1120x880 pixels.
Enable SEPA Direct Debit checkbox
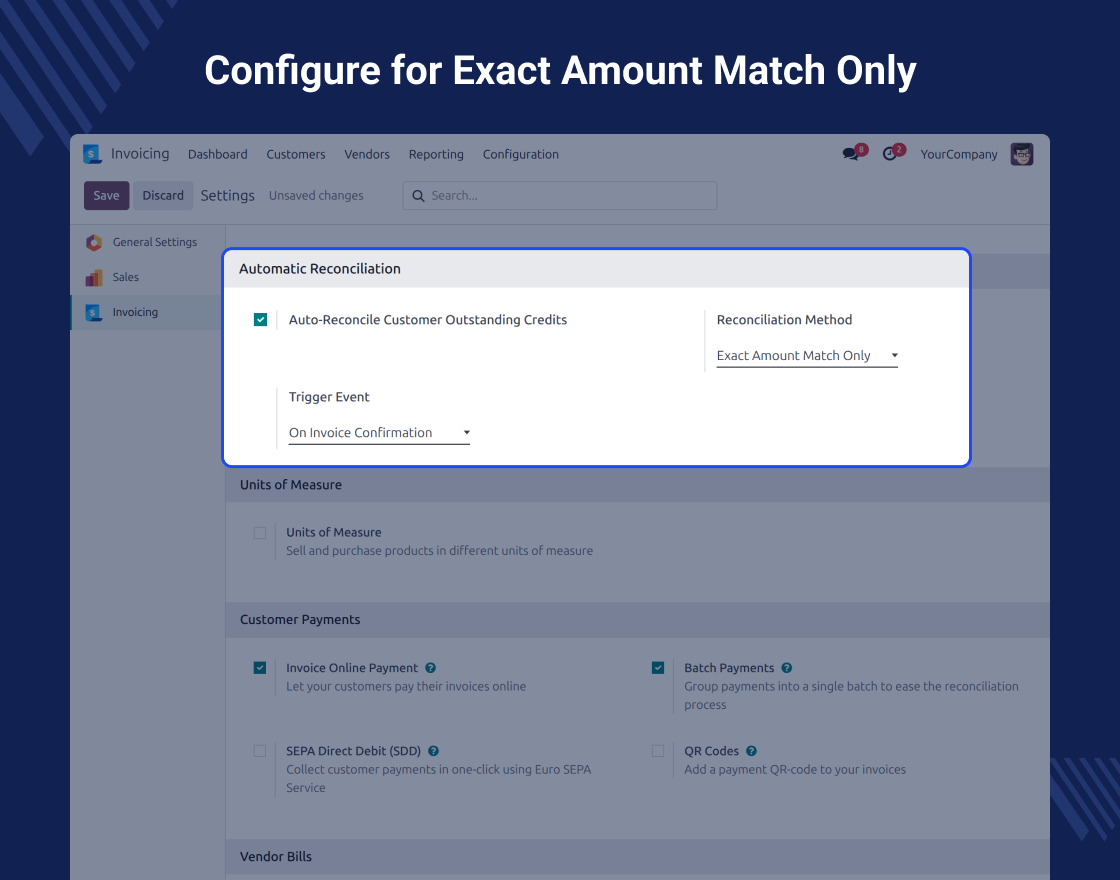coord(260,751)
